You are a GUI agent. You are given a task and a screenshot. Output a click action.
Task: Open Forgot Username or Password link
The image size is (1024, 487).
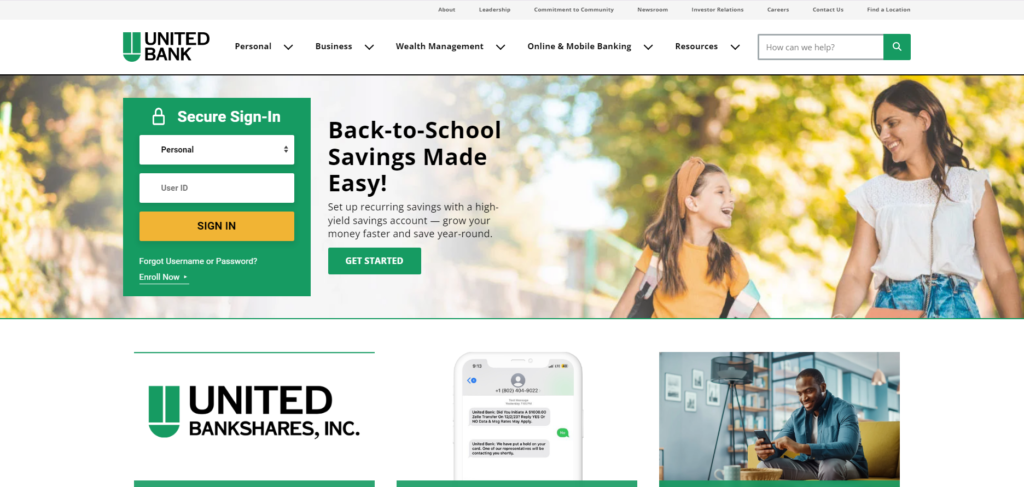tap(198, 261)
